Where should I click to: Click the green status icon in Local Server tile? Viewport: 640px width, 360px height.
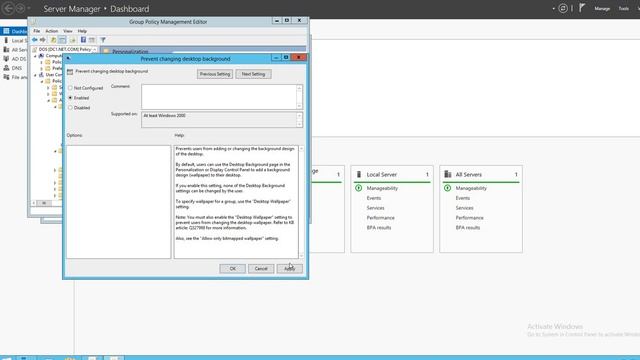coord(358,188)
